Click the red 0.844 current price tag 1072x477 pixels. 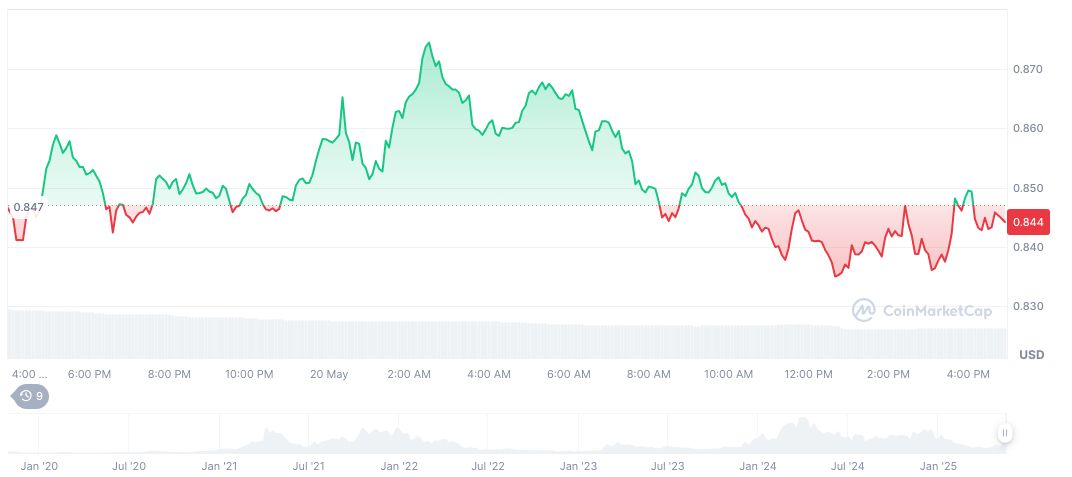click(x=1028, y=222)
